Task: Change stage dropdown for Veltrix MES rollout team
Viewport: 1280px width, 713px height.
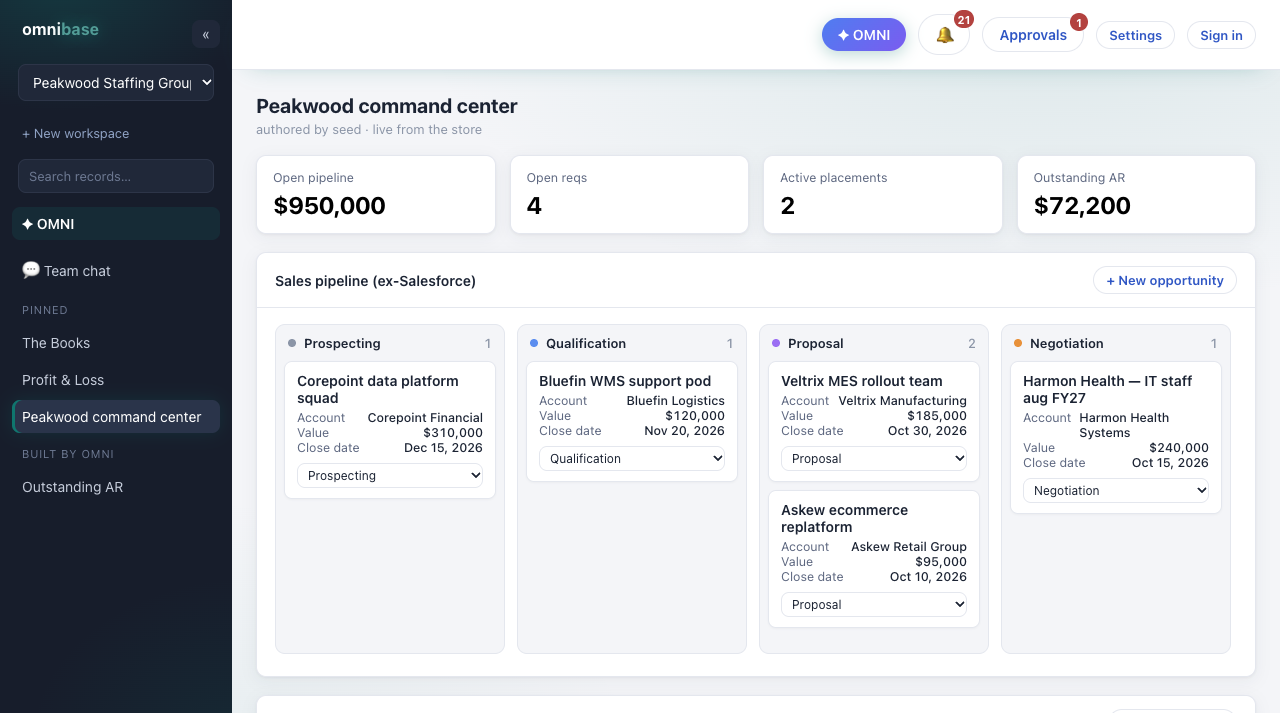Action: [874, 458]
